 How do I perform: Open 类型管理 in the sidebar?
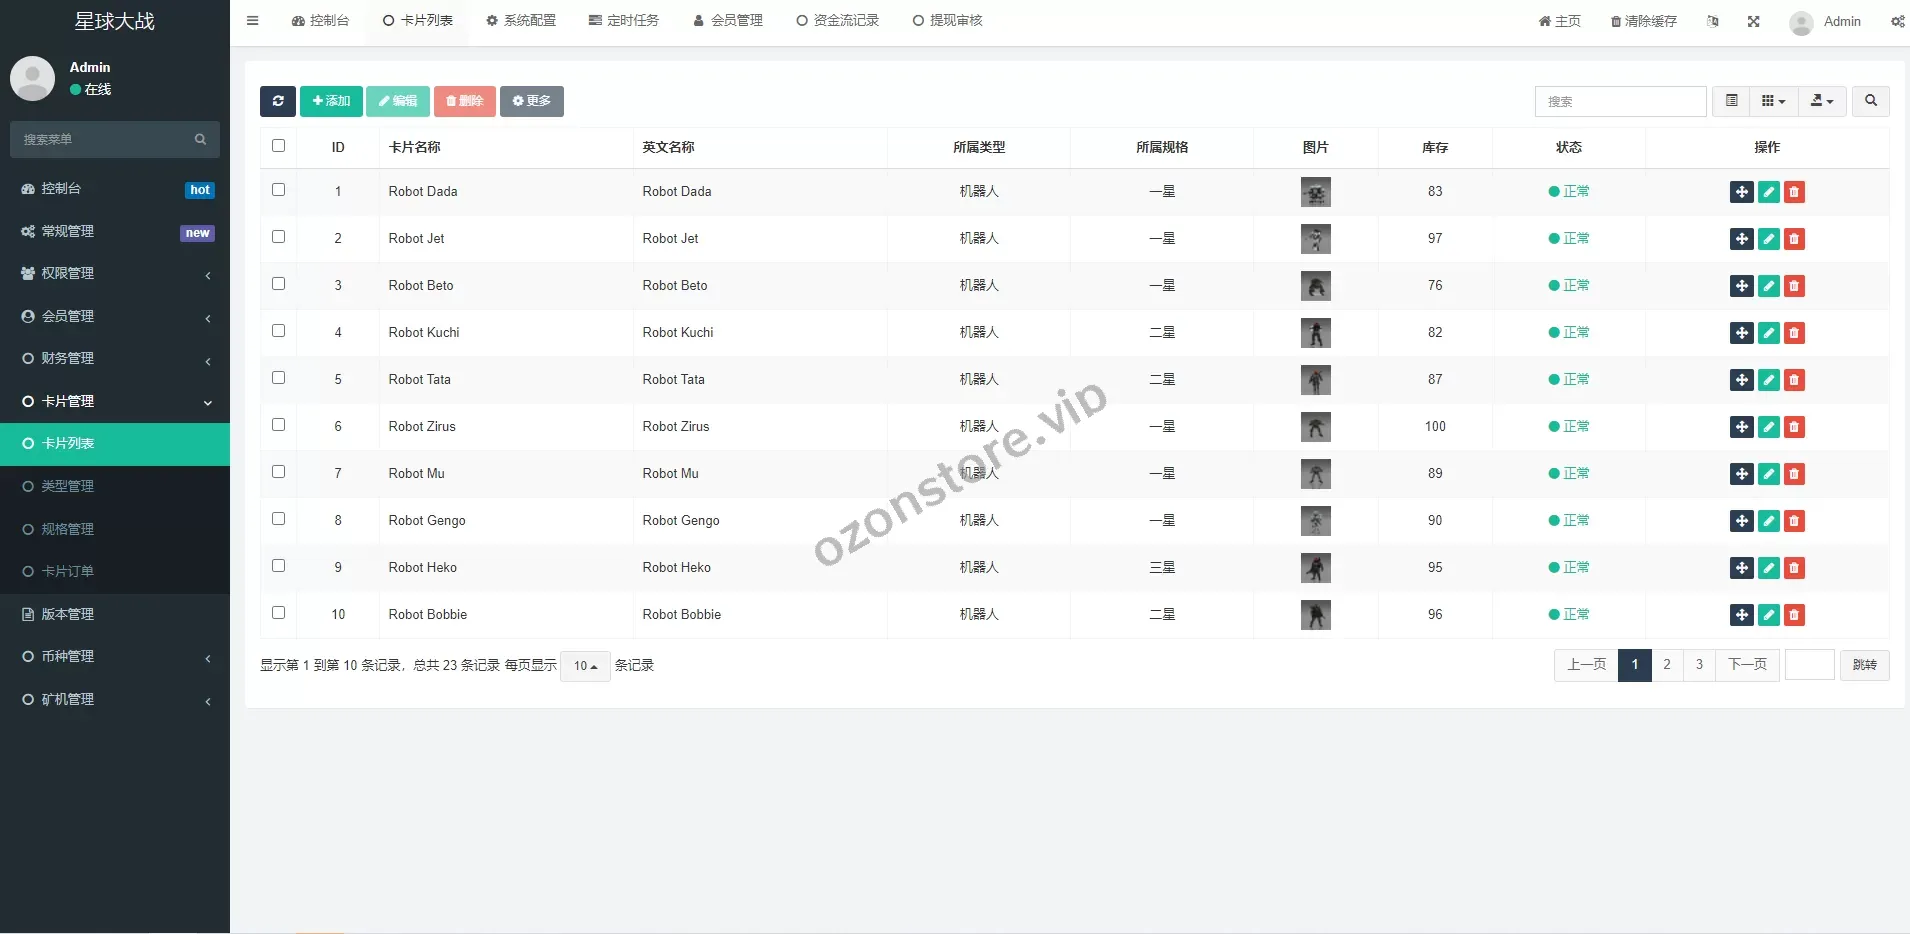click(x=68, y=486)
